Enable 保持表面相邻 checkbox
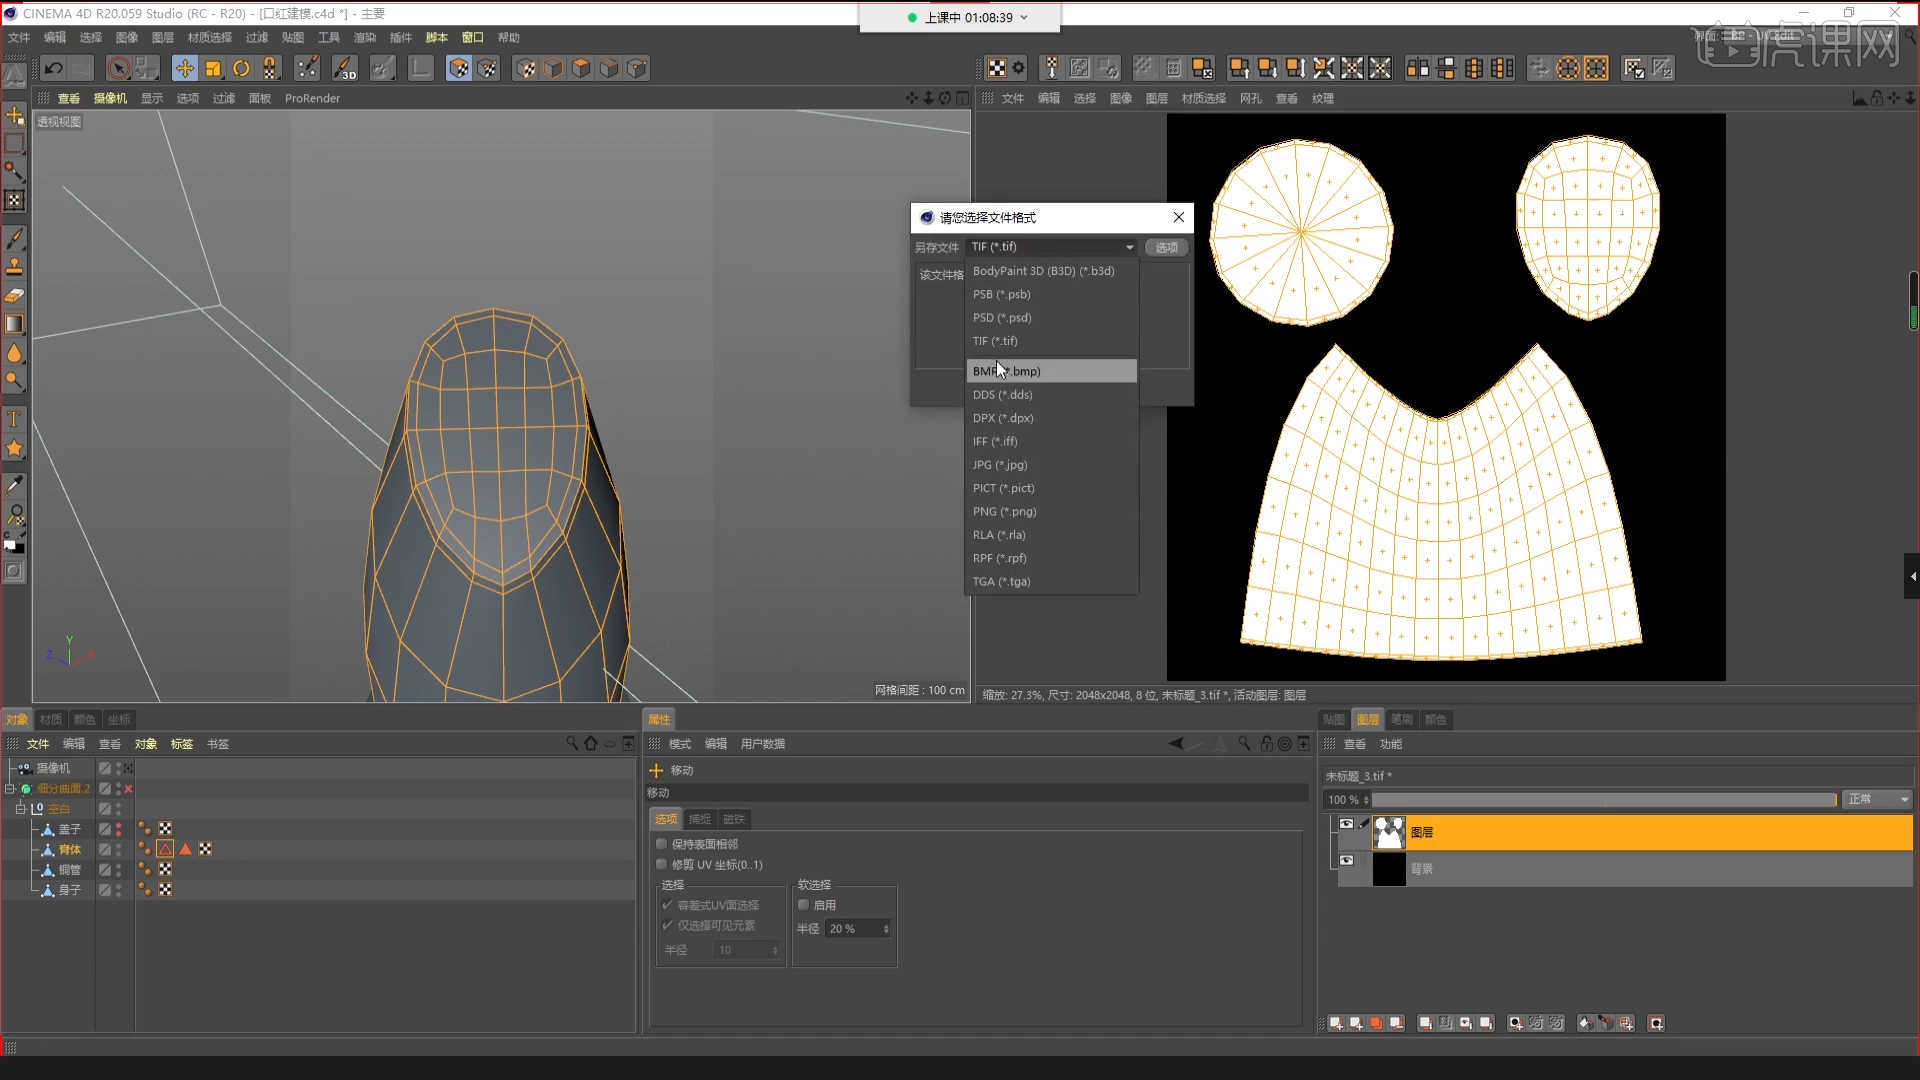Viewport: 1920px width, 1080px height. tap(661, 844)
